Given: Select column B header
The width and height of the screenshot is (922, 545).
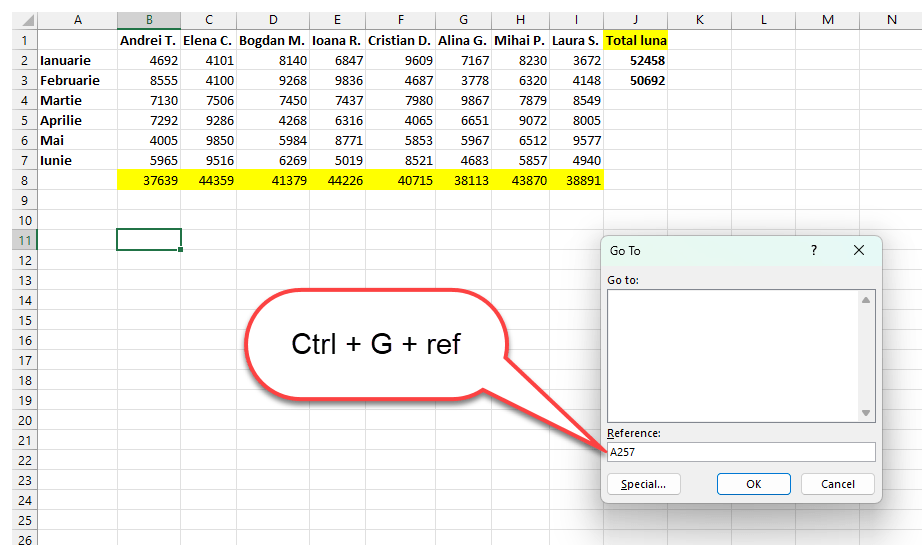Looking at the screenshot, I should [x=149, y=20].
